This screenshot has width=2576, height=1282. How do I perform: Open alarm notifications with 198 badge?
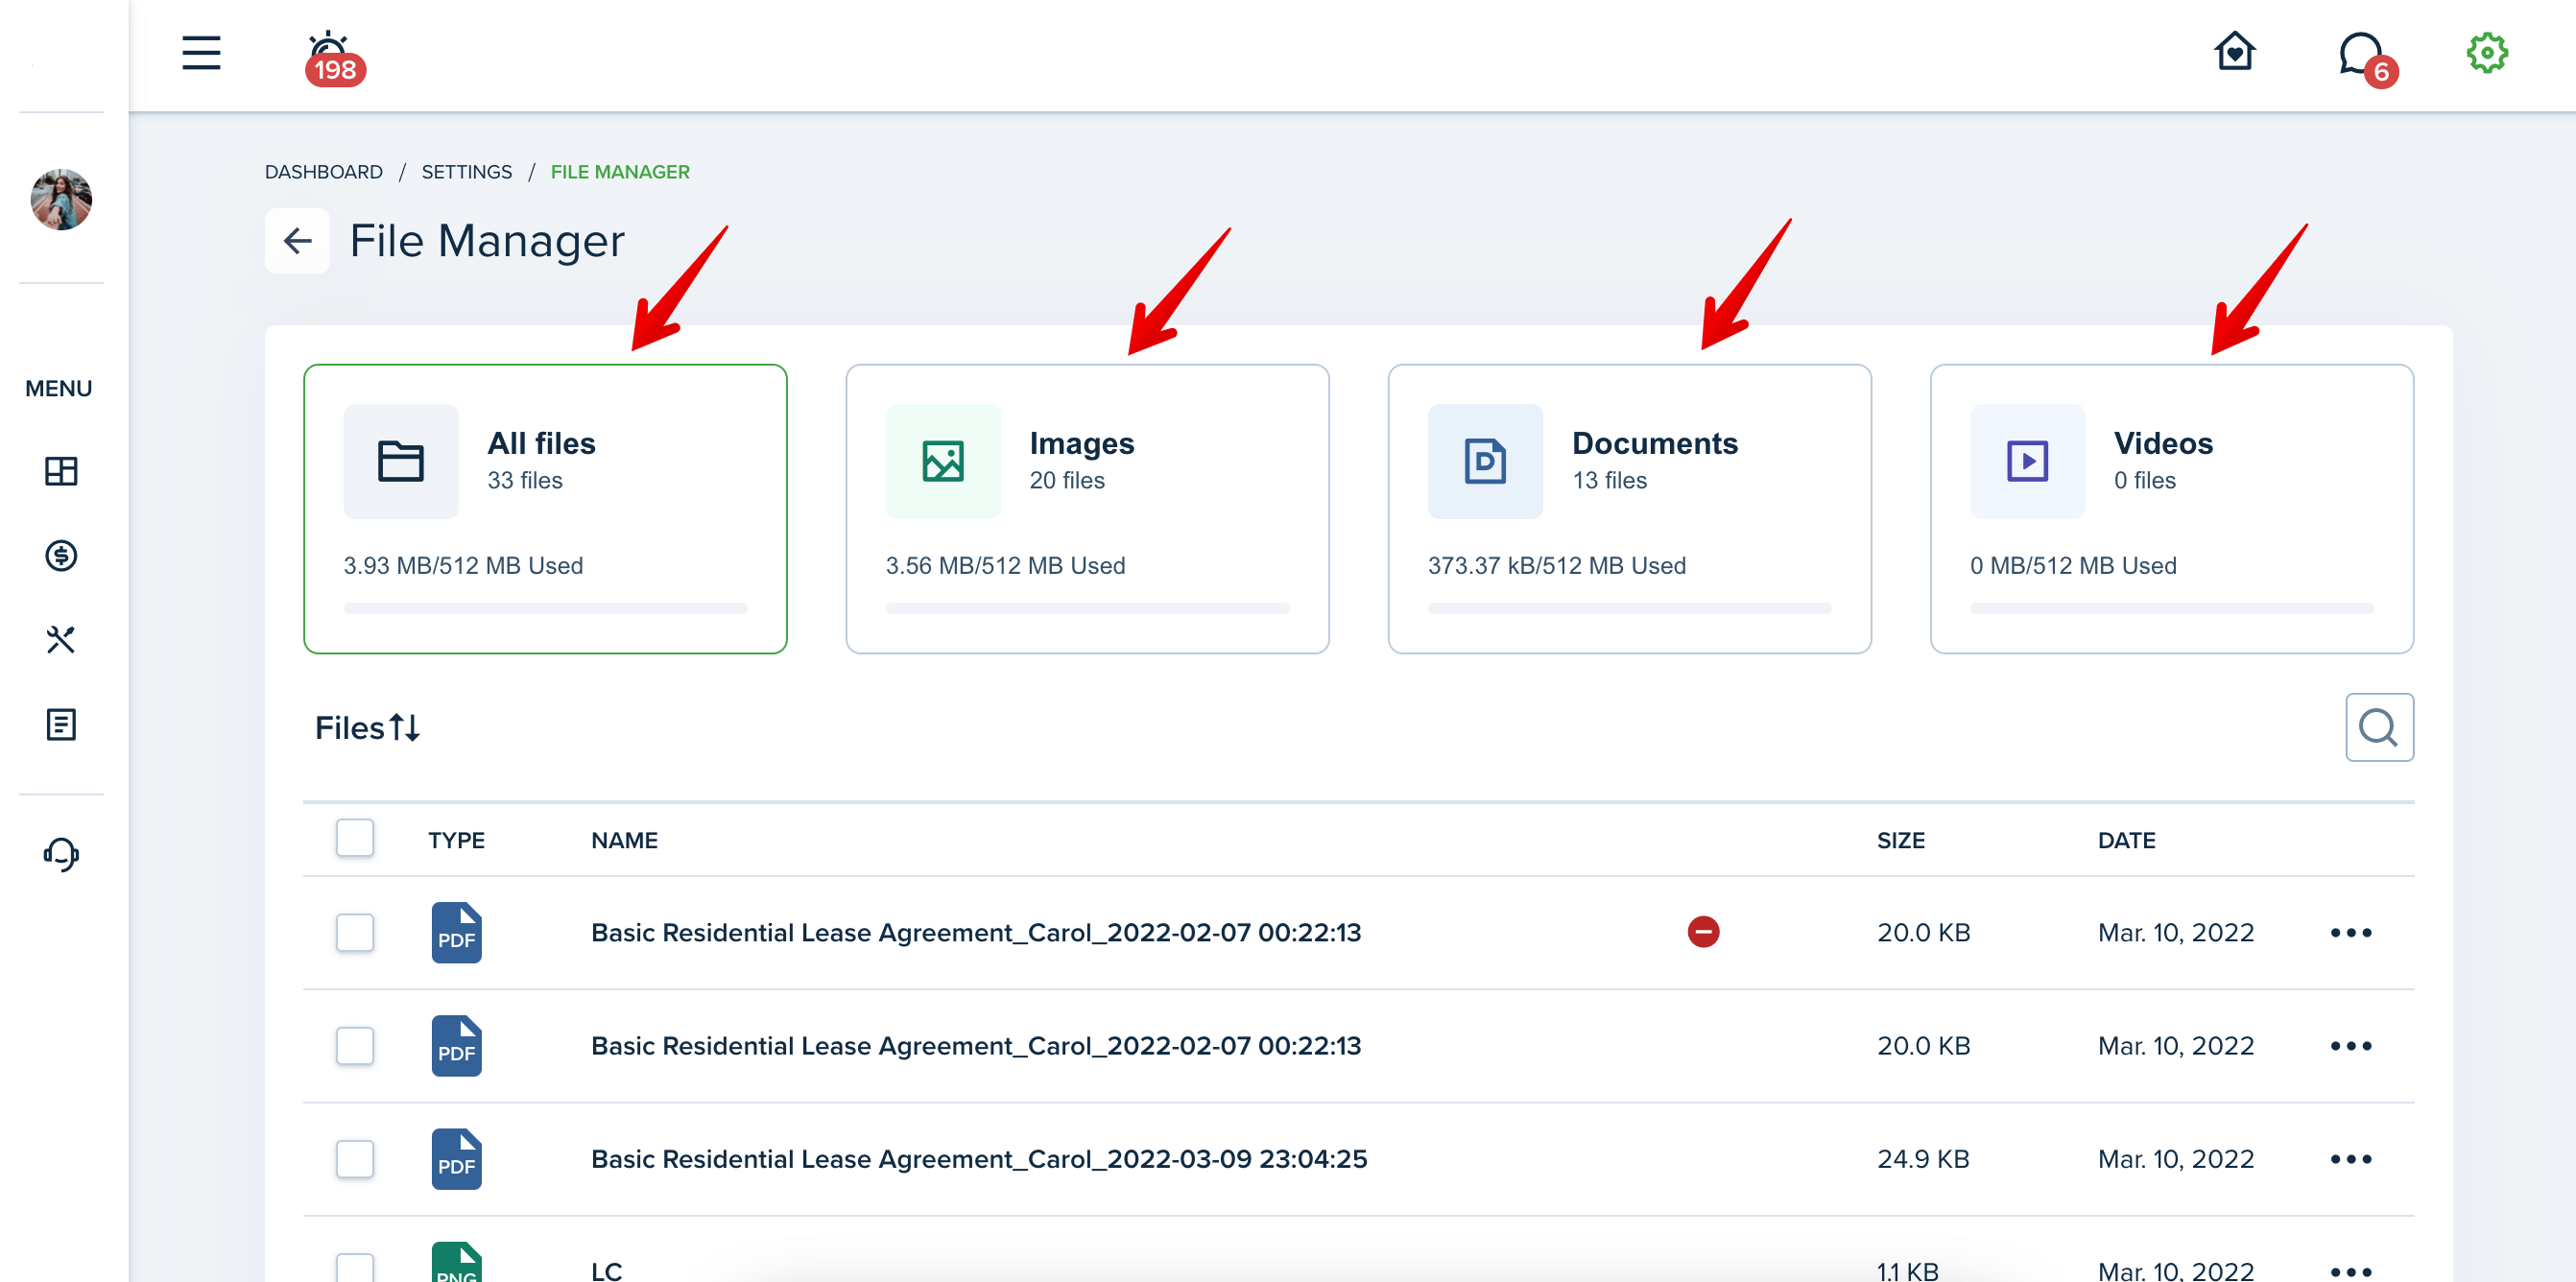coord(333,59)
